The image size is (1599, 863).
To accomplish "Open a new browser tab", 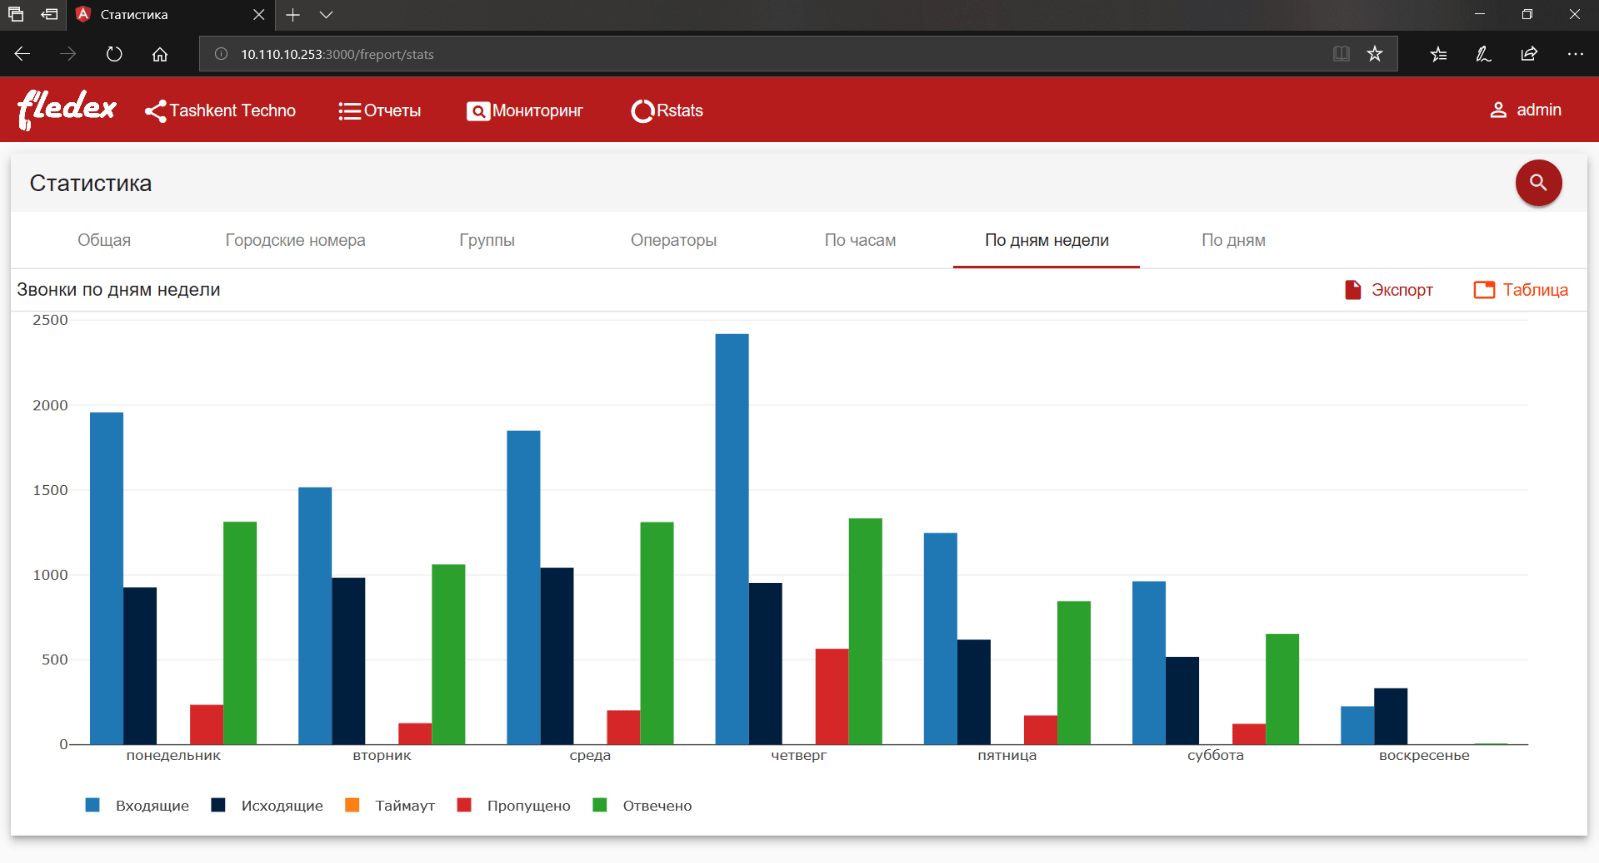I will (x=293, y=15).
